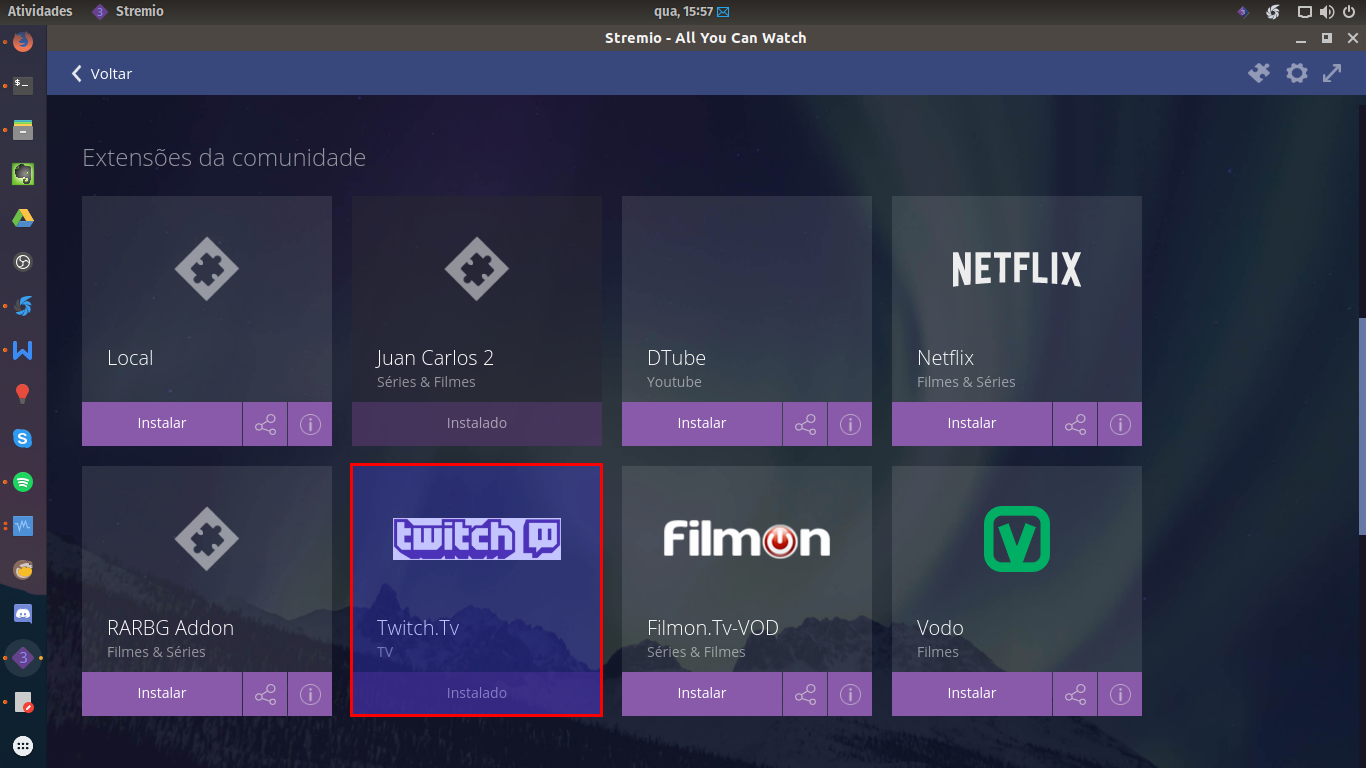Image resolution: width=1366 pixels, height=768 pixels.
Task: Open System Monitor from the dock
Action: coord(23,526)
